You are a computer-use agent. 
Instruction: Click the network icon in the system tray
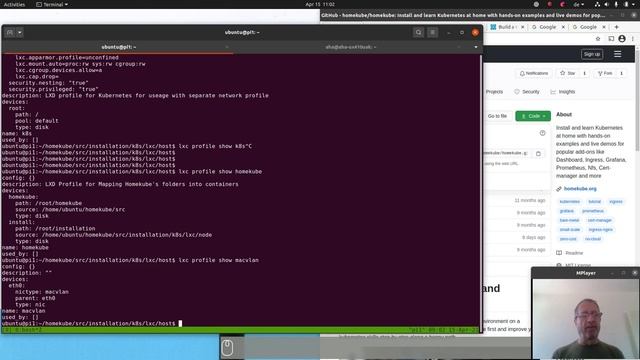click(x=597, y=4)
